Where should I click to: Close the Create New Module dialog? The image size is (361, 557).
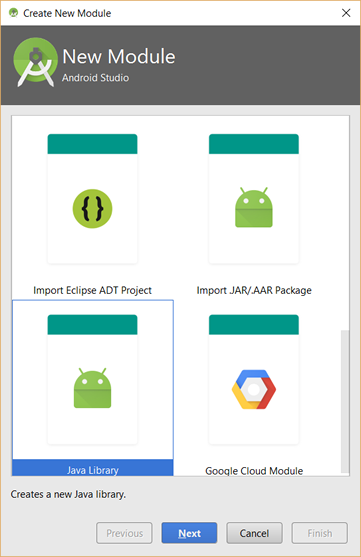[x=346, y=13]
